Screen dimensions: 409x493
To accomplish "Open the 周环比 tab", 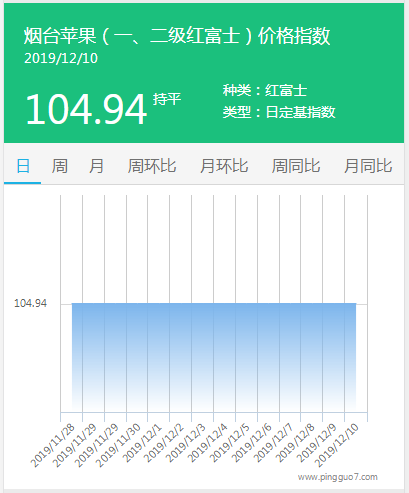I will tap(152, 166).
